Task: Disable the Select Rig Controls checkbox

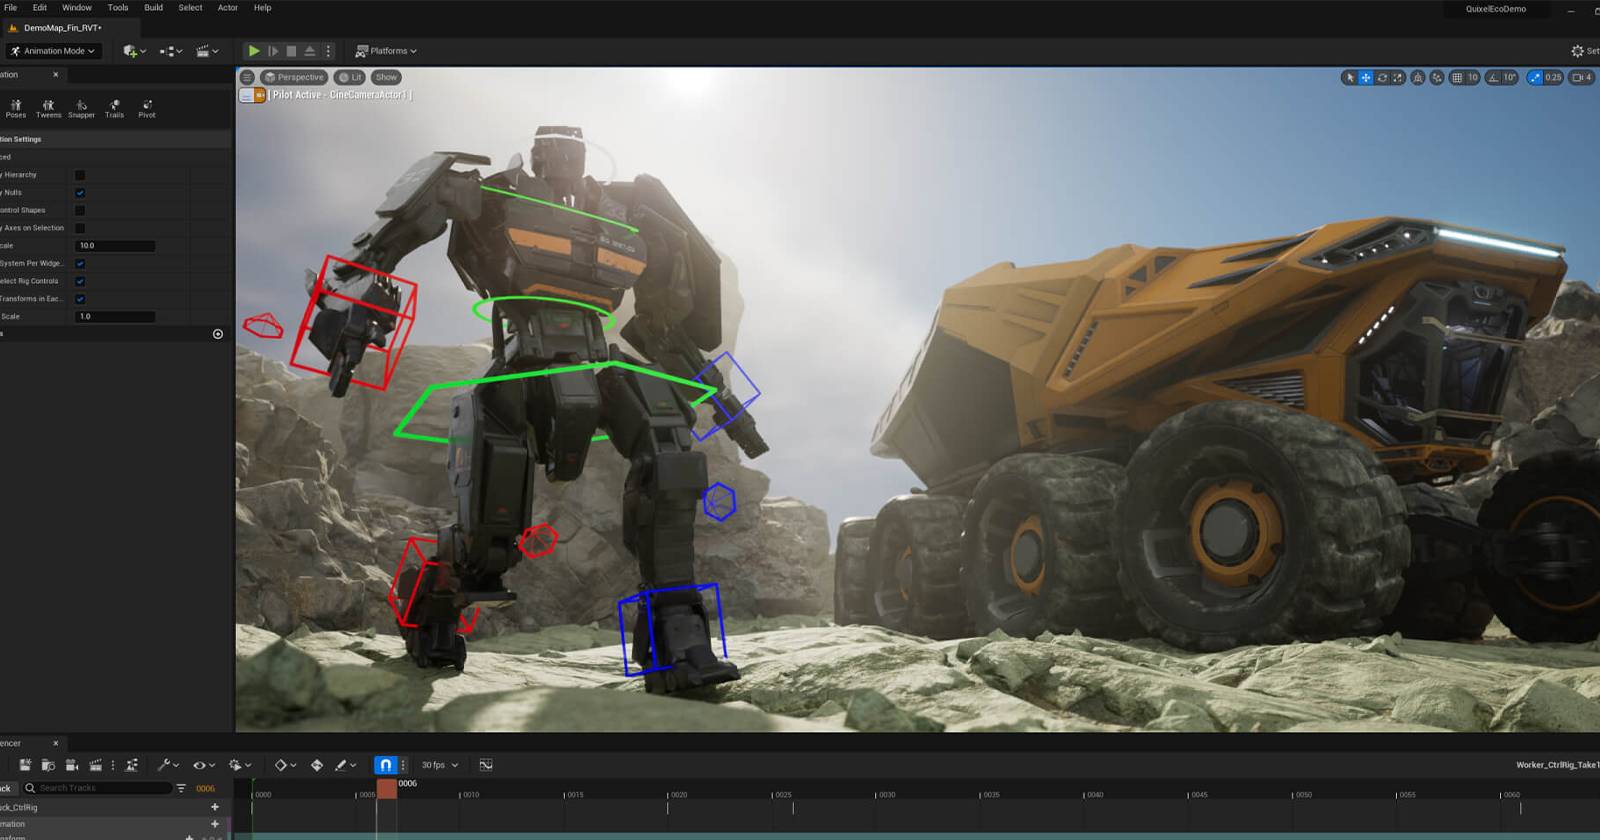Action: point(80,281)
